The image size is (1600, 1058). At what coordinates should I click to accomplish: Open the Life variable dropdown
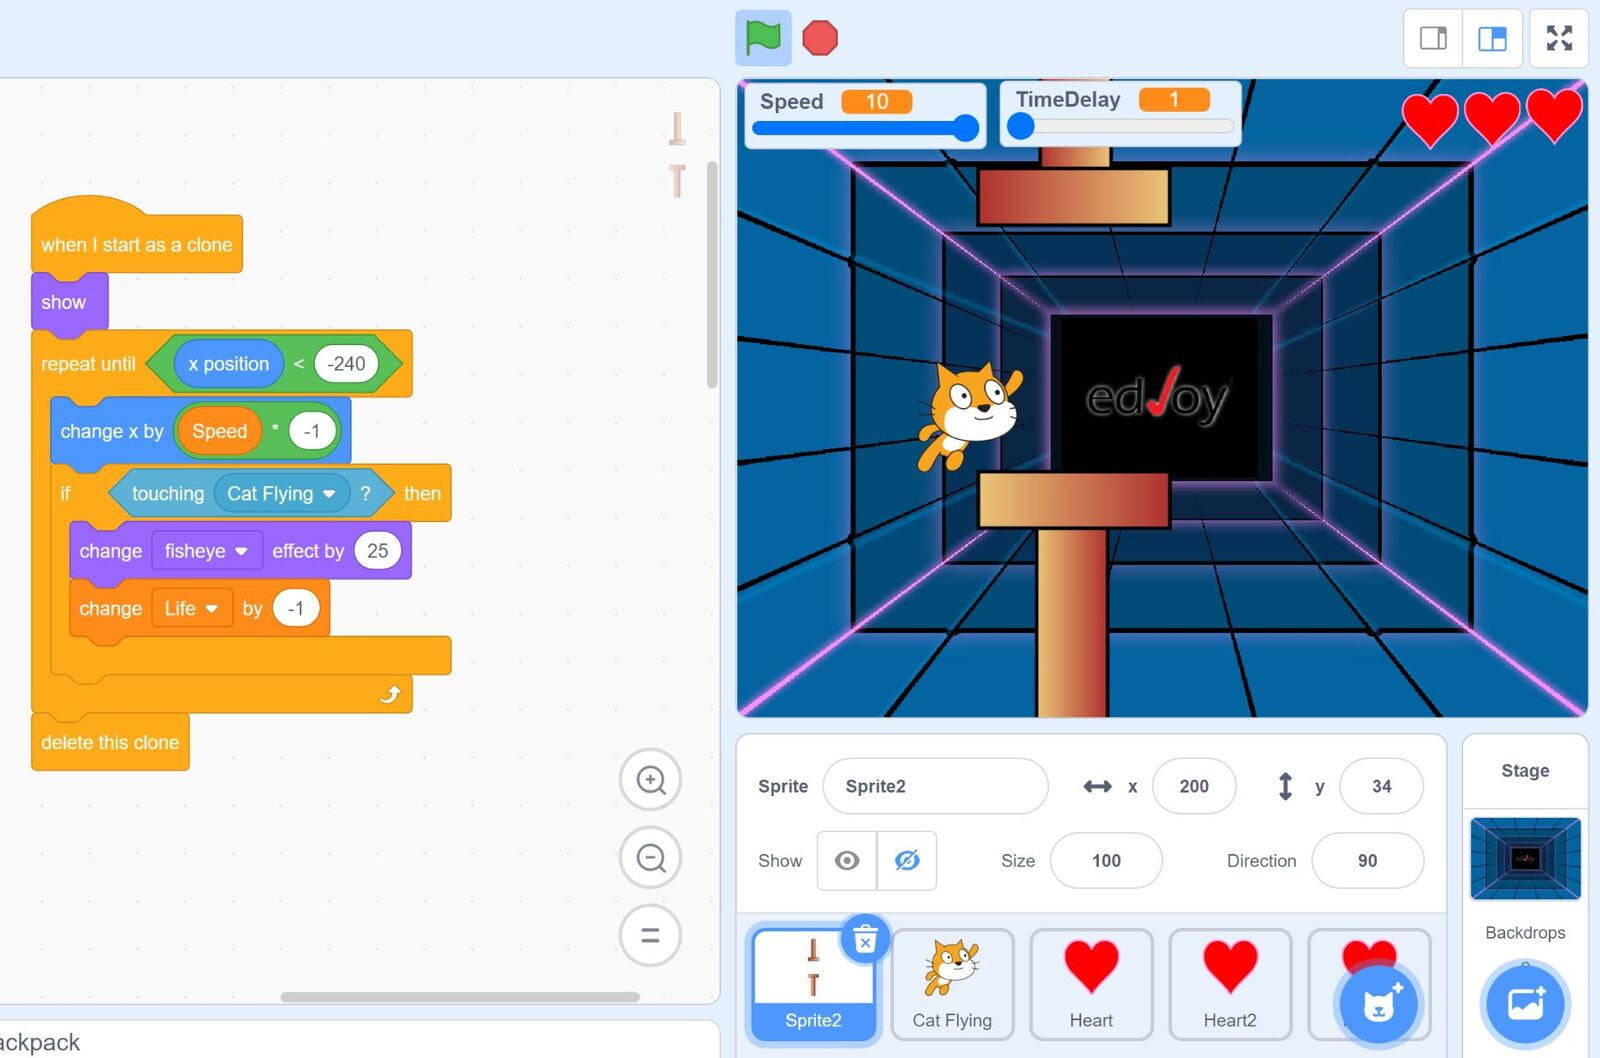pyautogui.click(x=191, y=608)
